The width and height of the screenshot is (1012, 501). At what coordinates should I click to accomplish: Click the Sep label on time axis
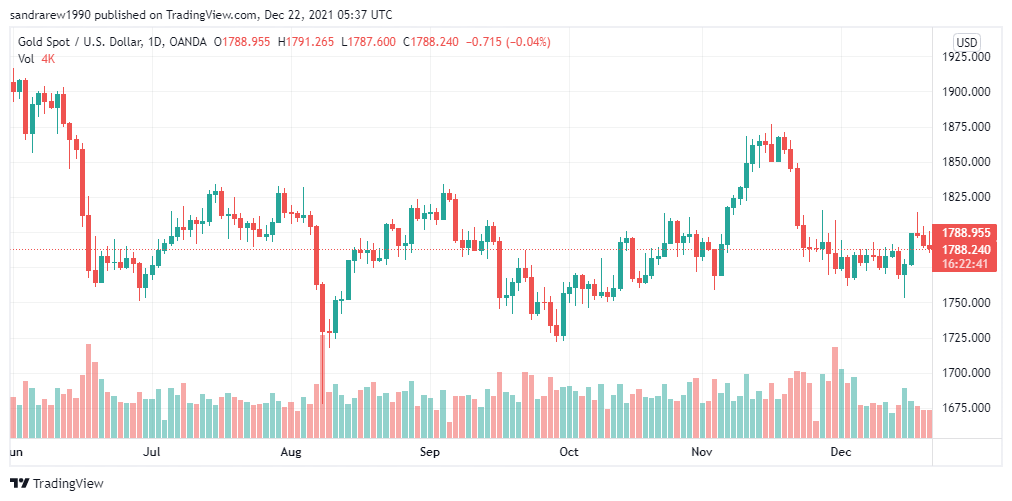pos(429,452)
